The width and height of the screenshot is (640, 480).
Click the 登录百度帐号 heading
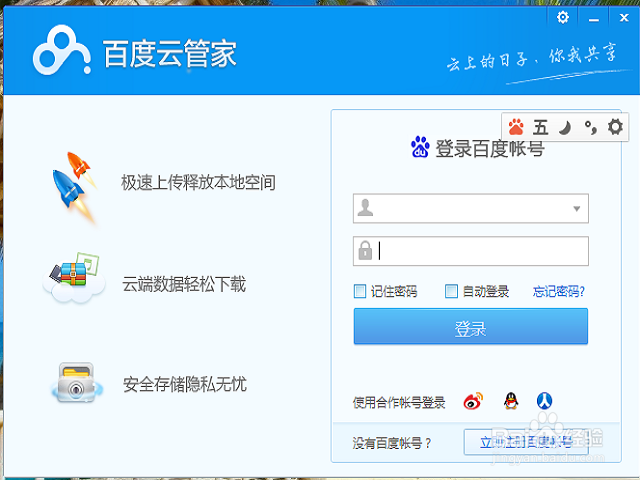pos(490,148)
